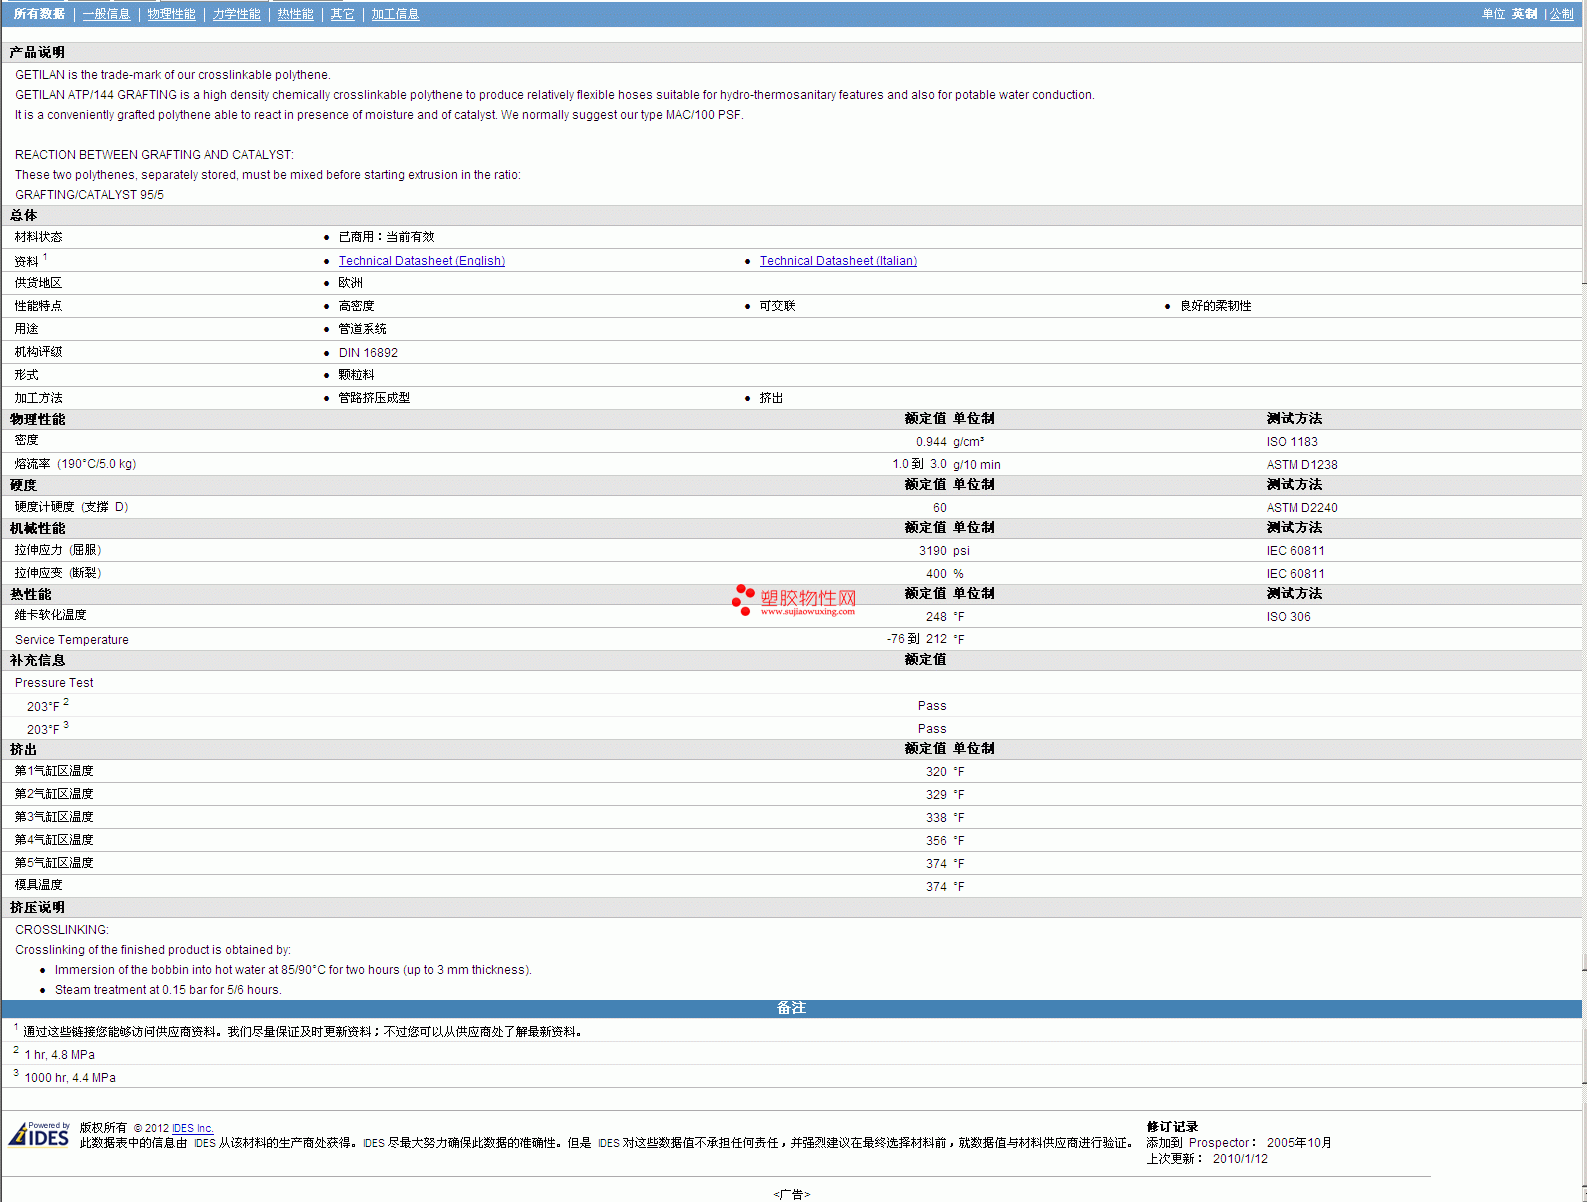Viewport: 1587px width, 1202px height.
Task: Switch units to 公制 (metric)
Action: 1561,14
